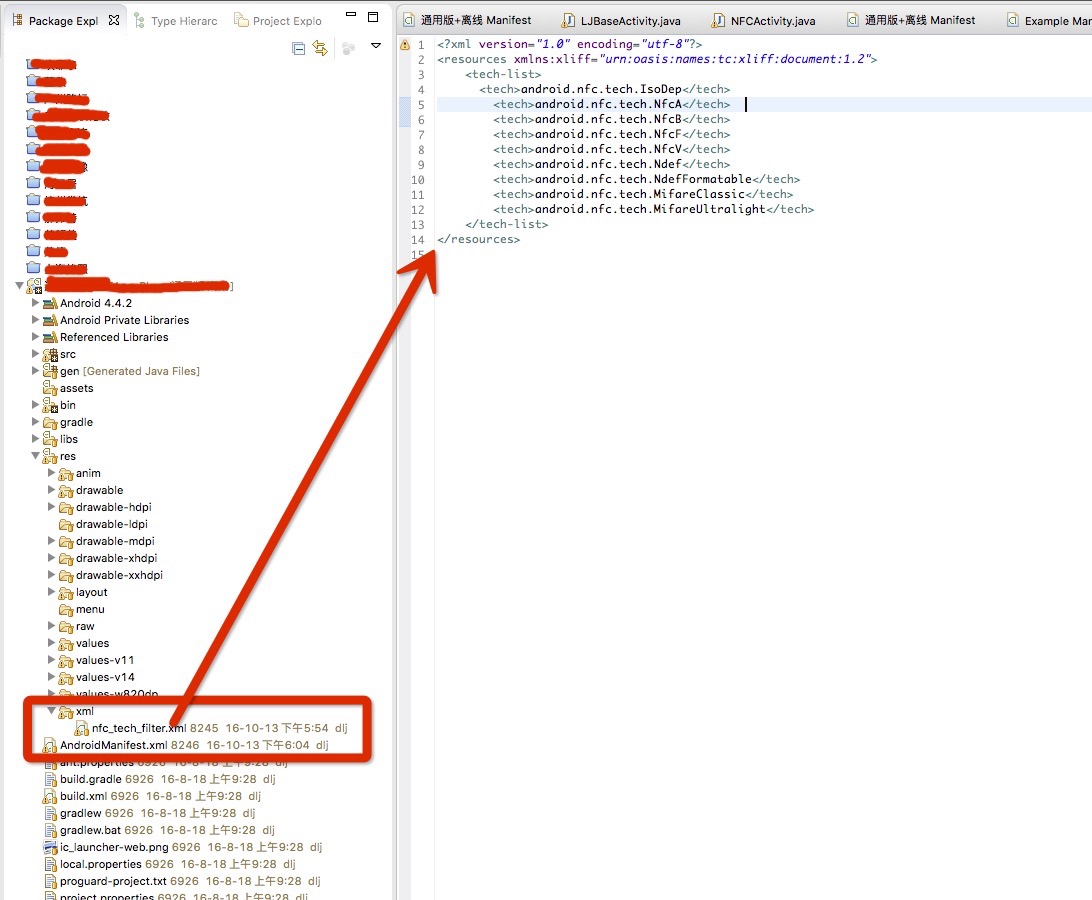Collapse the xml folder
Viewport: 1092px width, 900px height.
pos(52,711)
